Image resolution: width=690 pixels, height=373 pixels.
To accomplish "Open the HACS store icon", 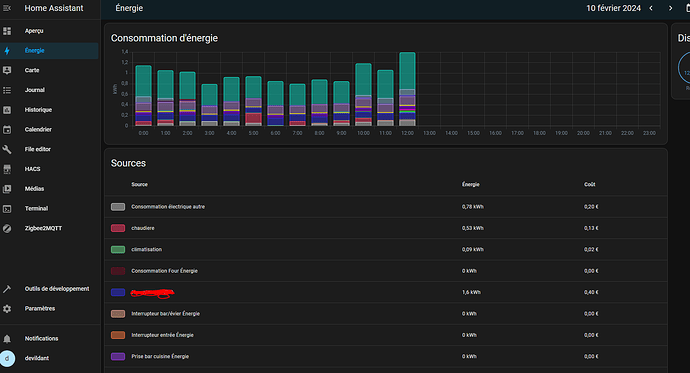I will coord(7,169).
